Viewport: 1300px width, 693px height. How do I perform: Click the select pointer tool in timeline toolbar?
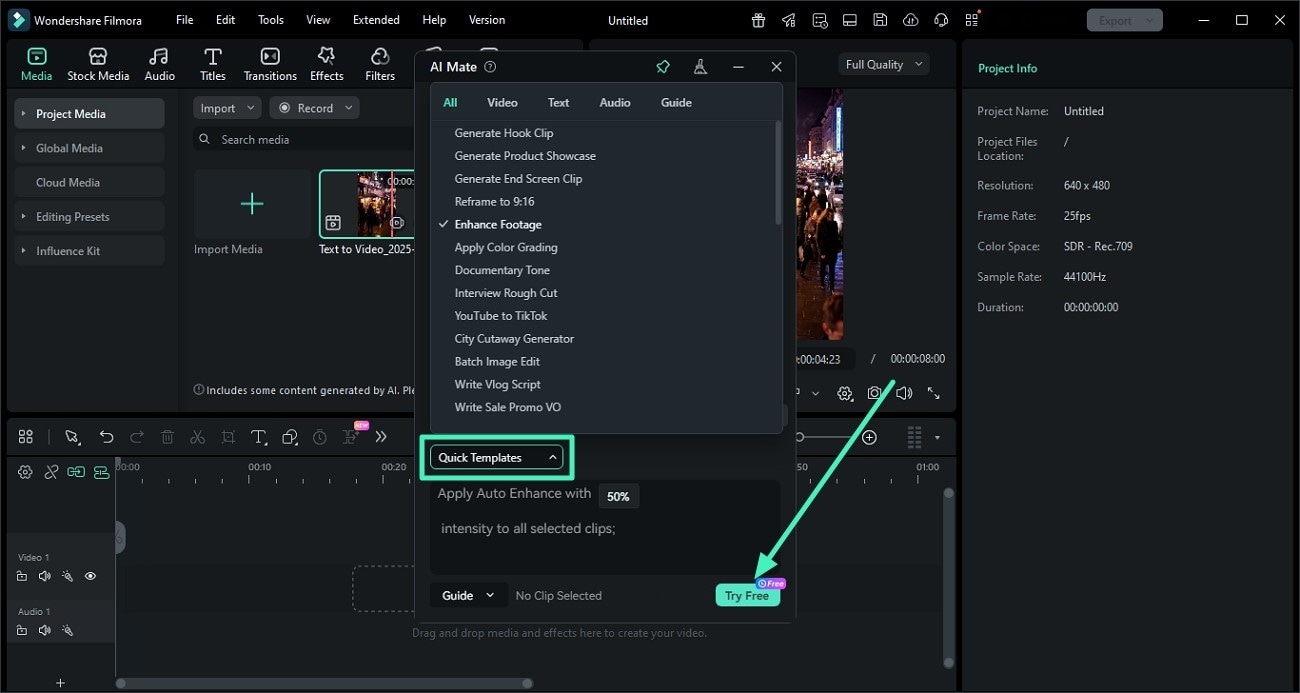pos(72,437)
